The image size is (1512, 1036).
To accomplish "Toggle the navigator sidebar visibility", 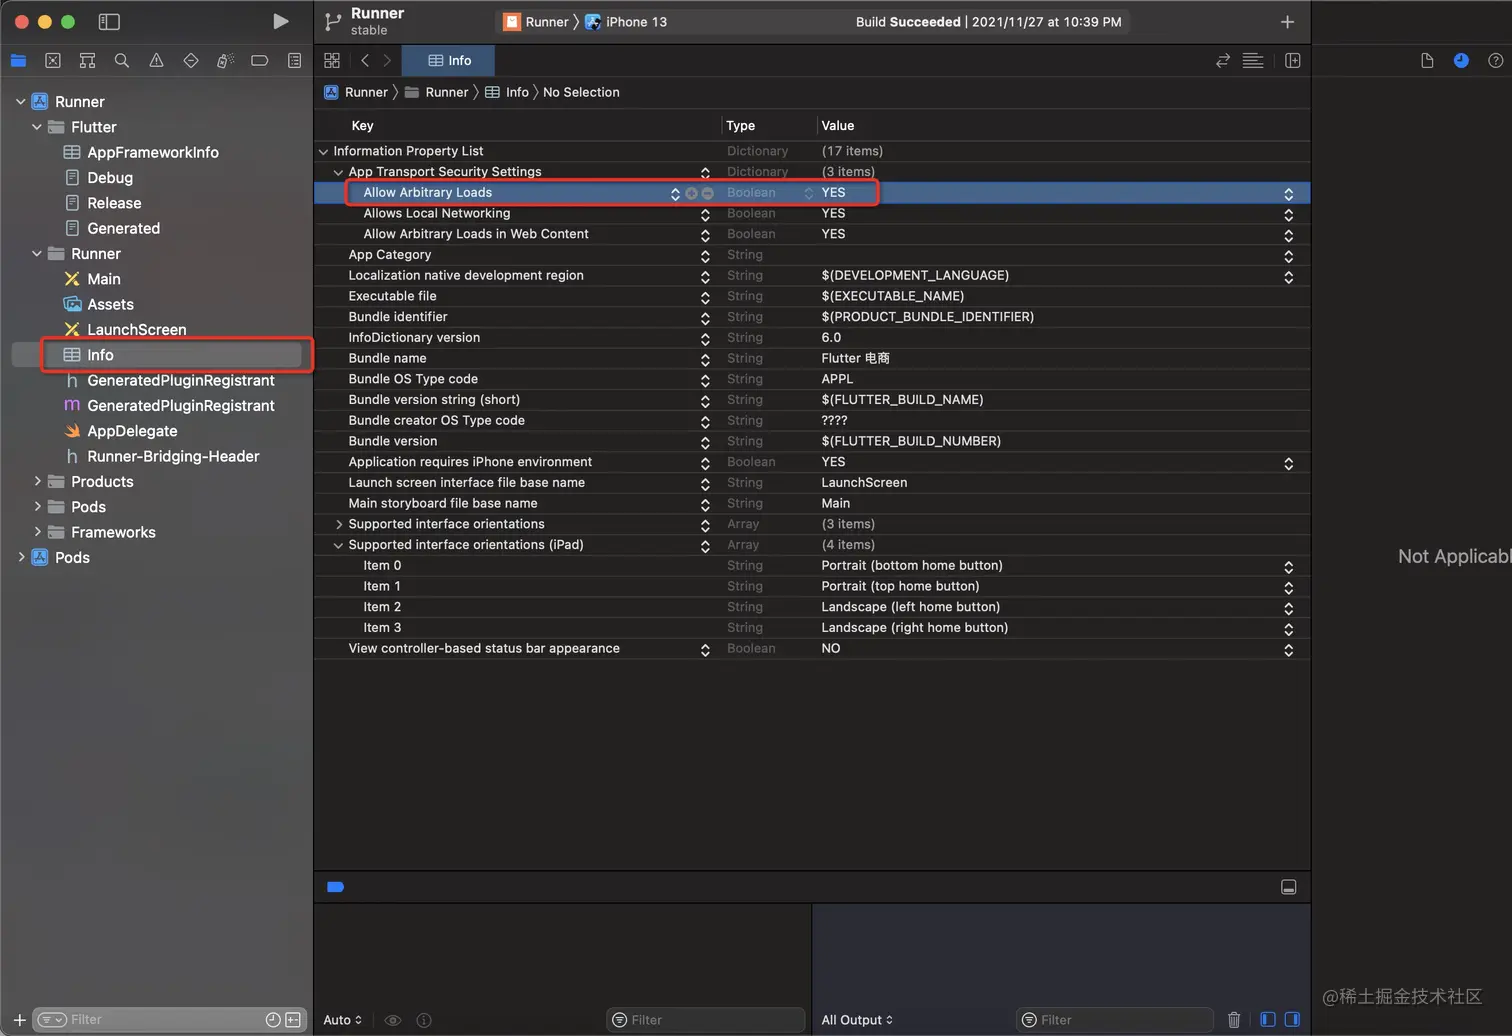I will click(109, 22).
